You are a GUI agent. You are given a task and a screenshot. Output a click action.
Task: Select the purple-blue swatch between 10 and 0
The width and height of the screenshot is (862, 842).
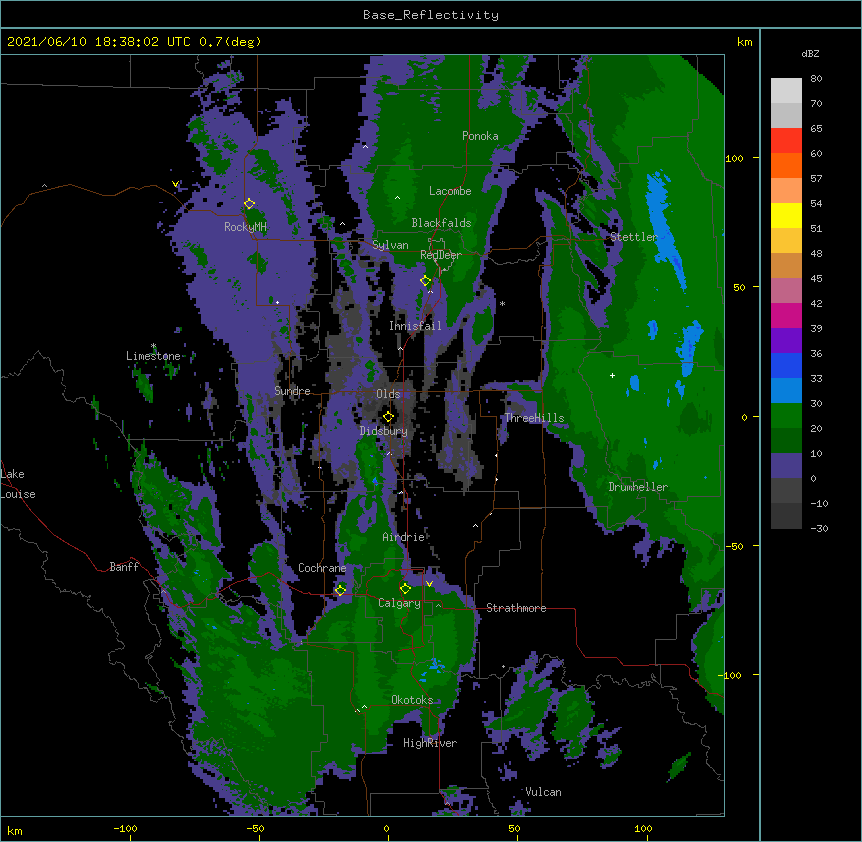click(x=786, y=466)
